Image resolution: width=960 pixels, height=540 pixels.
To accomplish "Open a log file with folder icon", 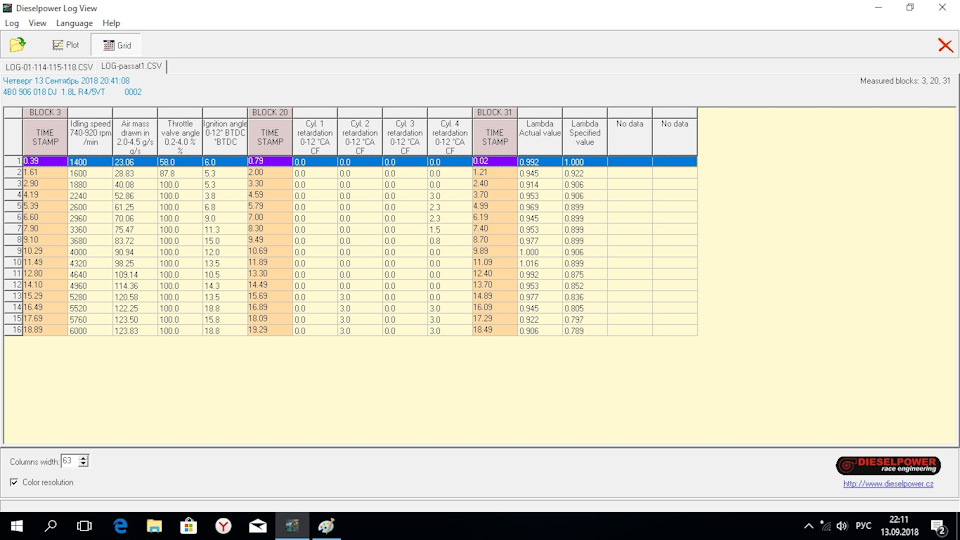I will coord(17,45).
